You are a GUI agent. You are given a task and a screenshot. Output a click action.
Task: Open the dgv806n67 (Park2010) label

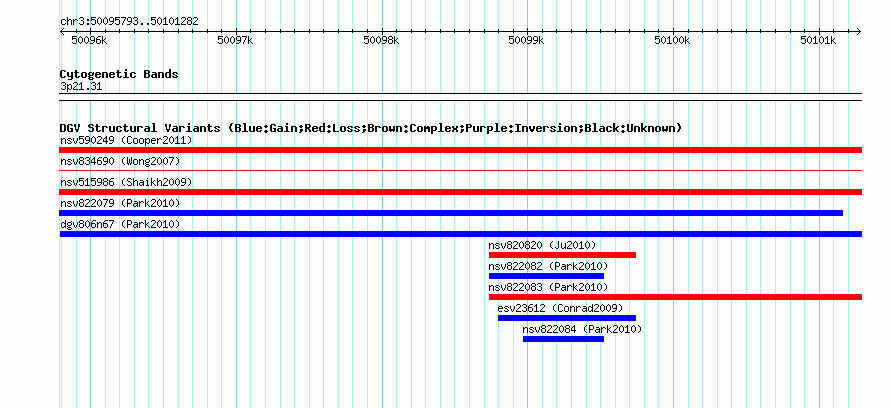click(x=120, y=224)
